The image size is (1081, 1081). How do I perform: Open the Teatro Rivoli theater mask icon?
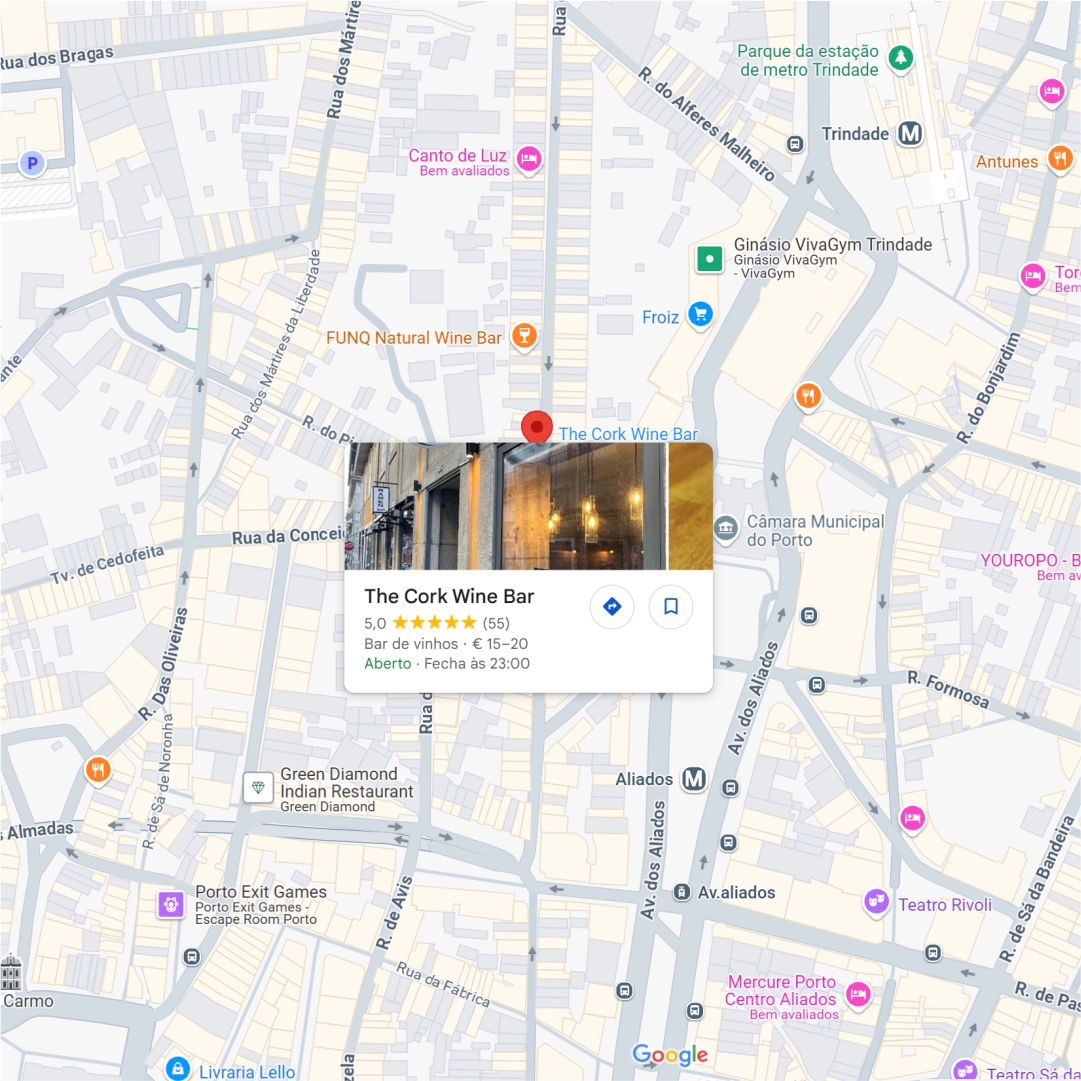(876, 902)
